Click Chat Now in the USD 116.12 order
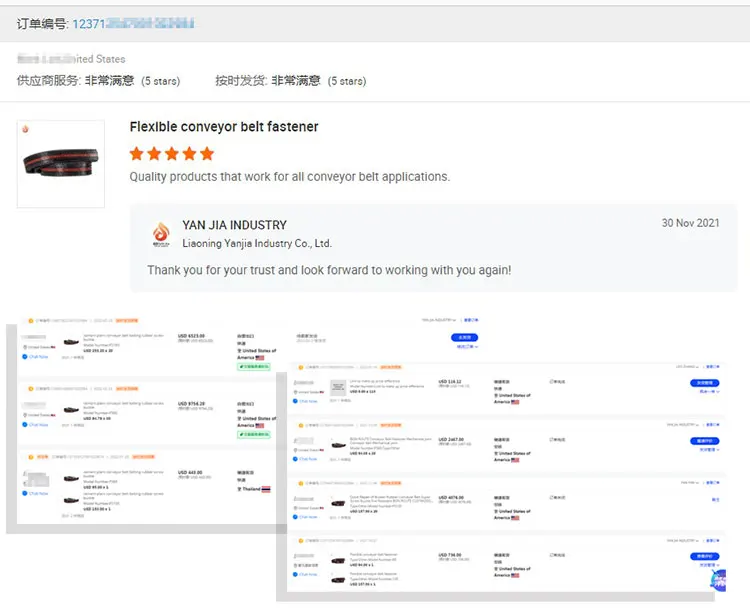 click(307, 401)
